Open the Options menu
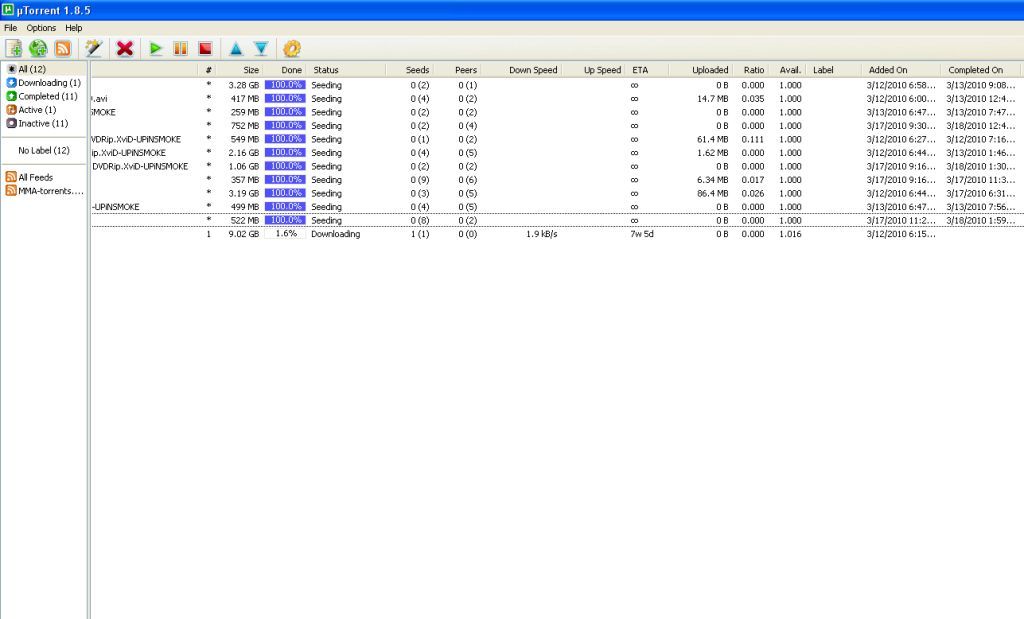The width and height of the screenshot is (1024, 619). [41, 28]
